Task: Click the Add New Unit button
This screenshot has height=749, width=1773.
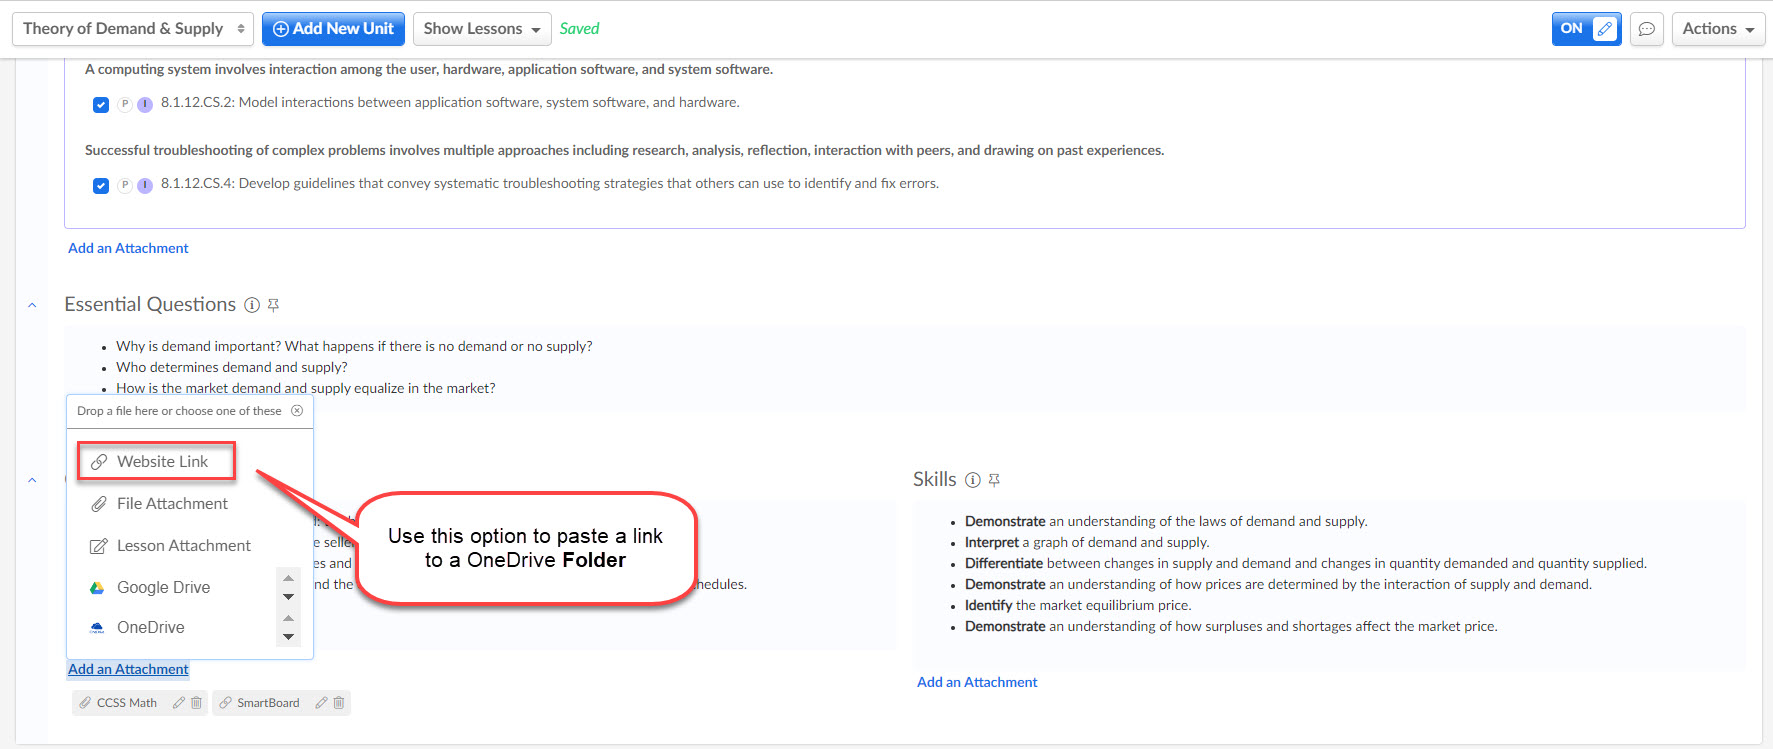Action: [x=333, y=29]
